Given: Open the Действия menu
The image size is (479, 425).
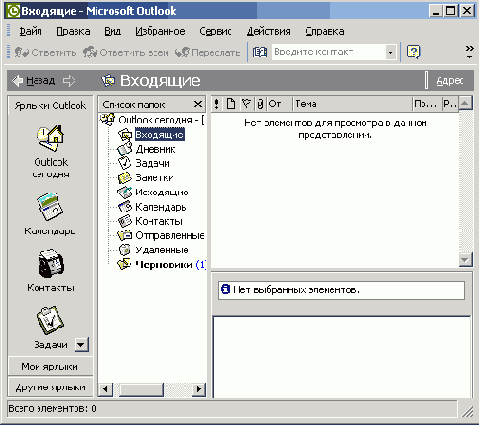Looking at the screenshot, I should point(268,31).
